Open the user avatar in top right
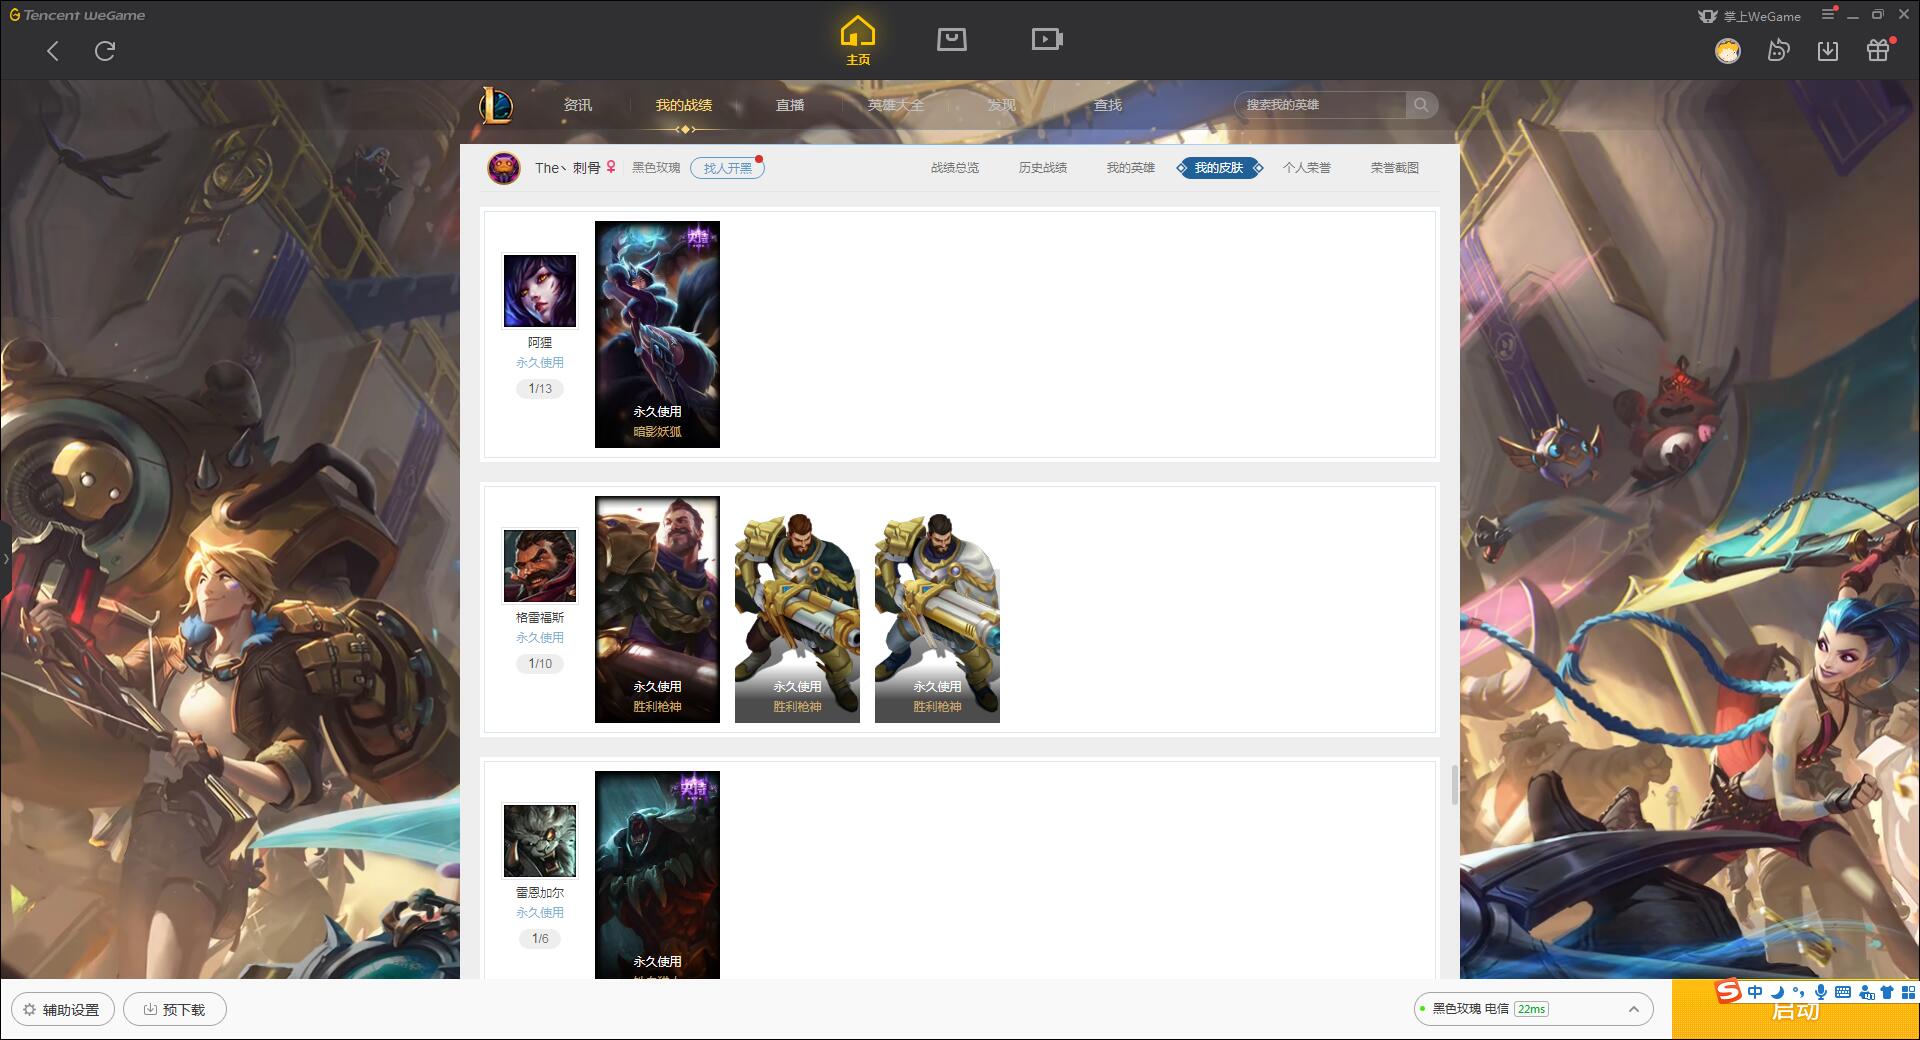 [1728, 51]
